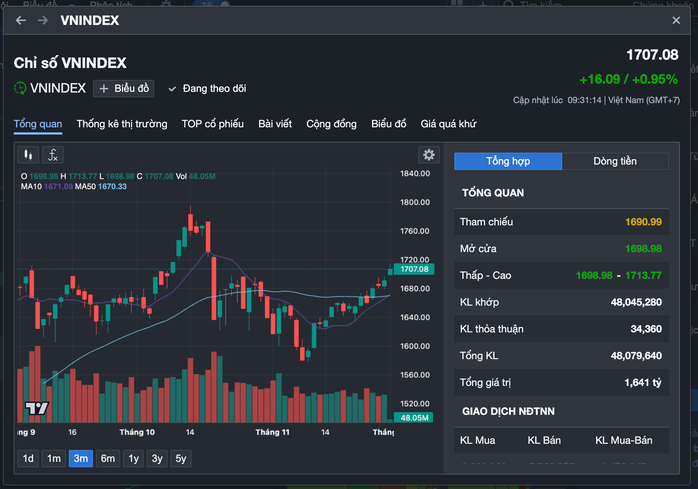
Task: Open the candlestick chart type selector
Action: (29, 155)
